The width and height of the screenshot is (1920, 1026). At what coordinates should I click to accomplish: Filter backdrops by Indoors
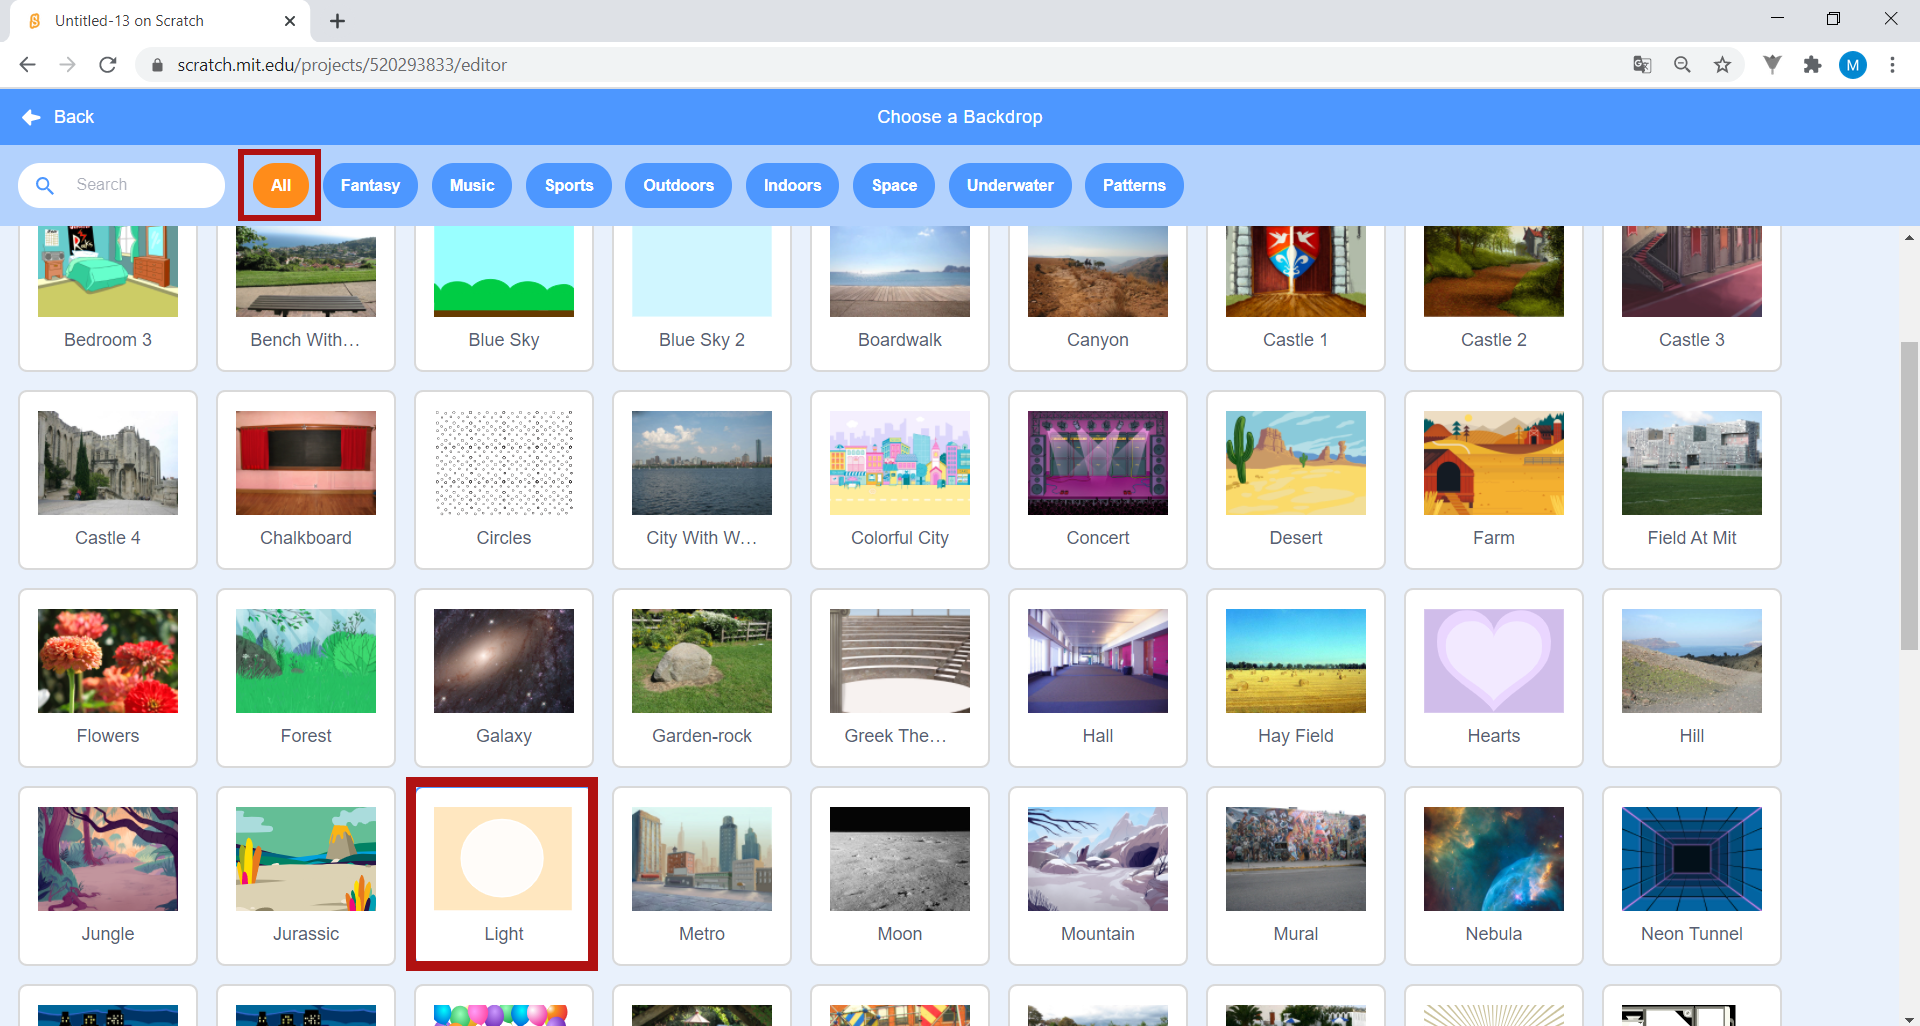click(x=792, y=185)
